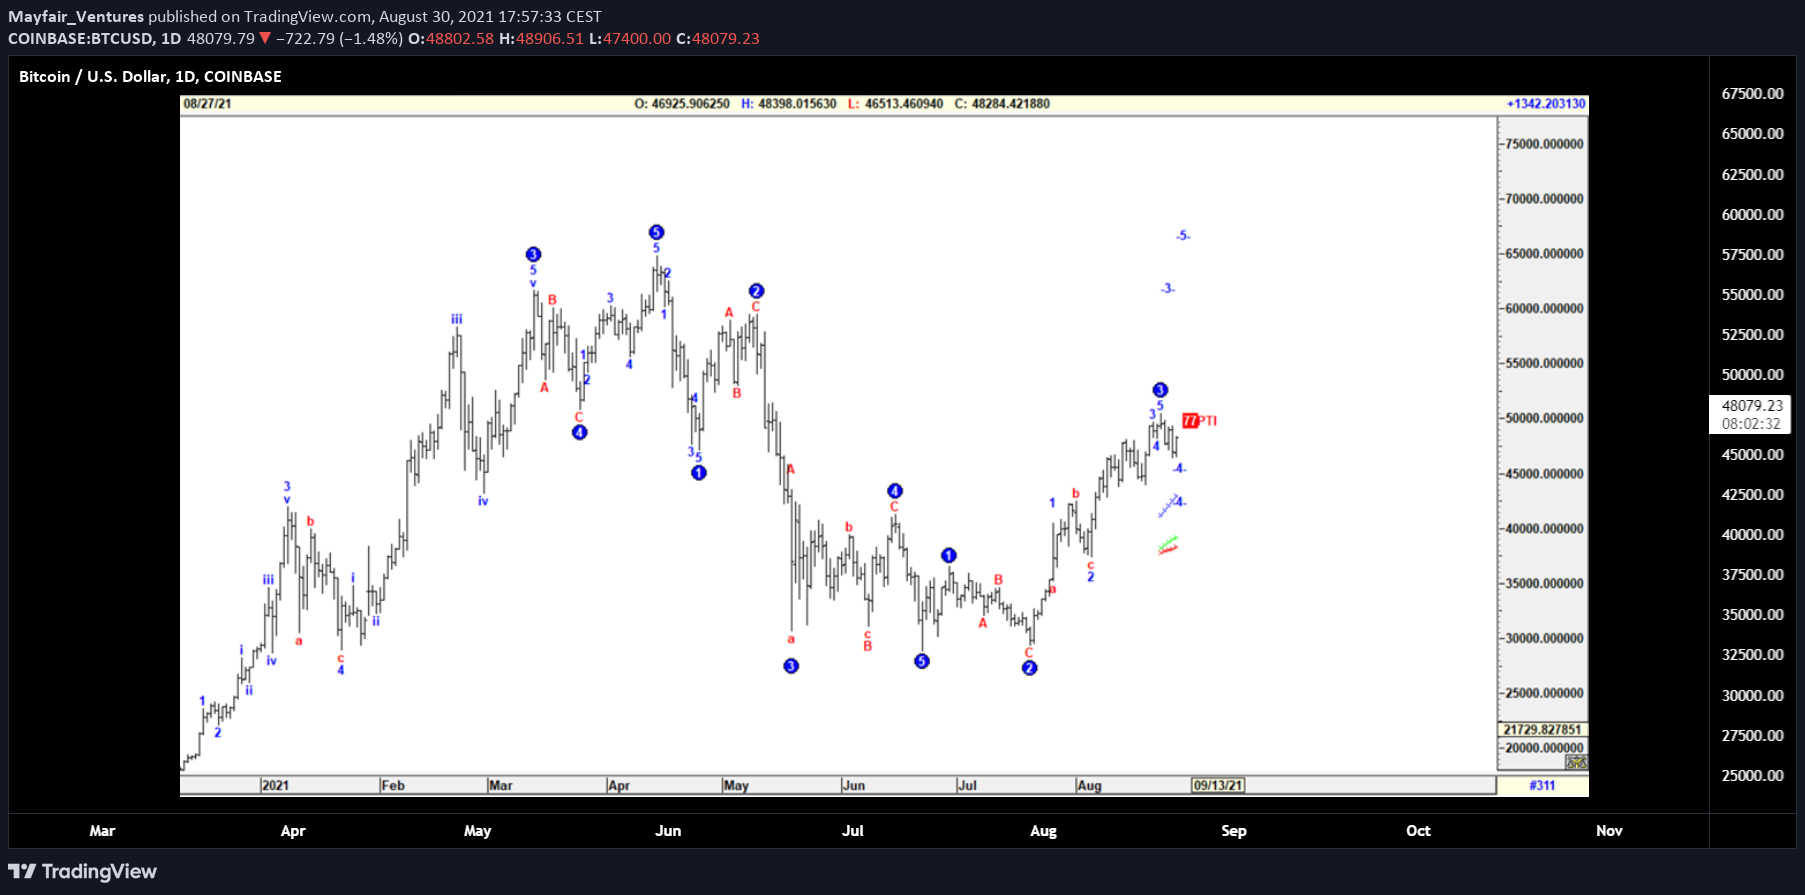Image resolution: width=1805 pixels, height=895 pixels.
Task: Click the H: 48398.015630 high value
Action: point(789,104)
